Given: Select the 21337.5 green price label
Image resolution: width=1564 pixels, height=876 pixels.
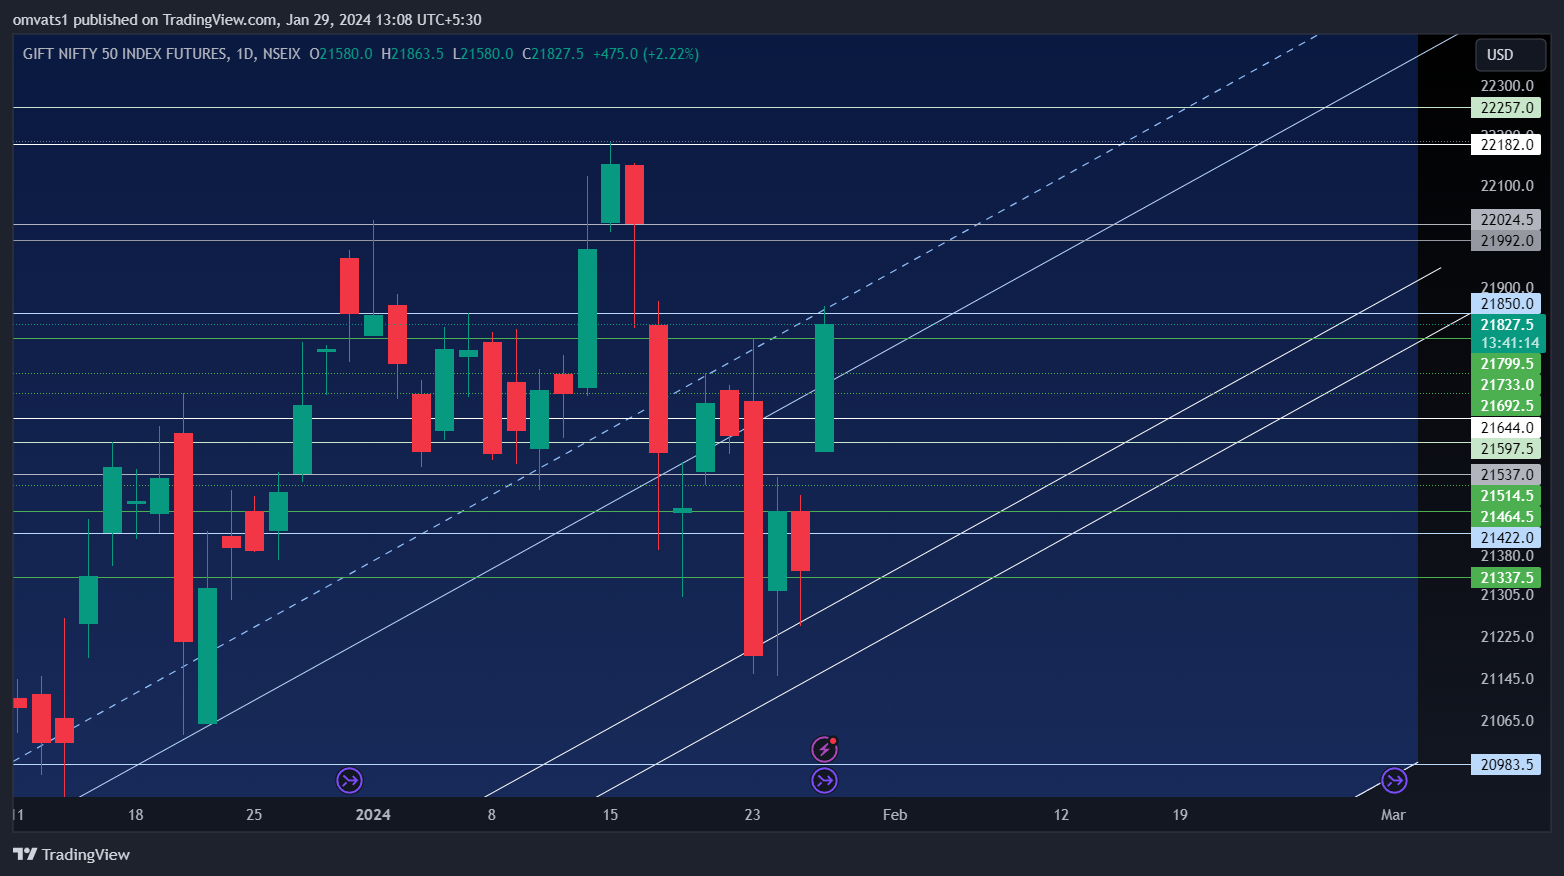Looking at the screenshot, I should pyautogui.click(x=1506, y=578).
